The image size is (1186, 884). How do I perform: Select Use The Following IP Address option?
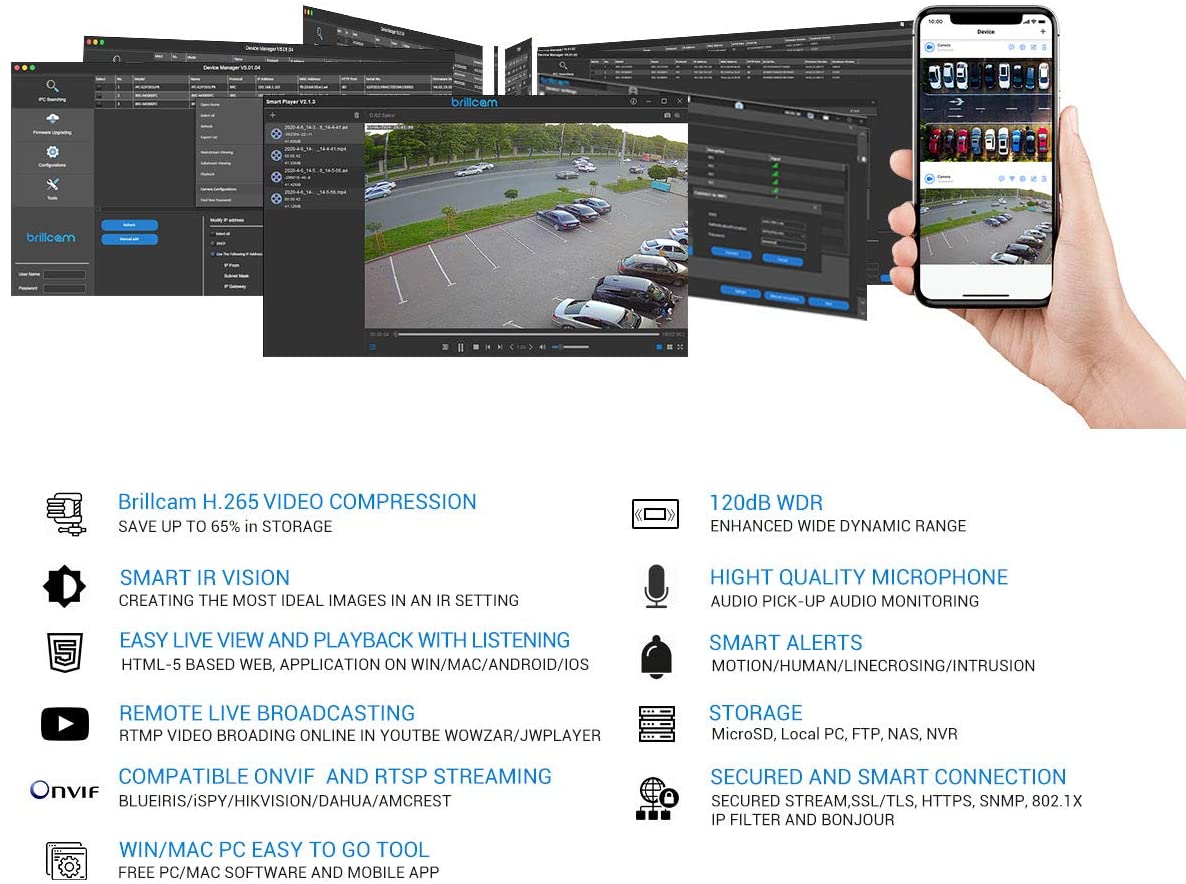(213, 254)
